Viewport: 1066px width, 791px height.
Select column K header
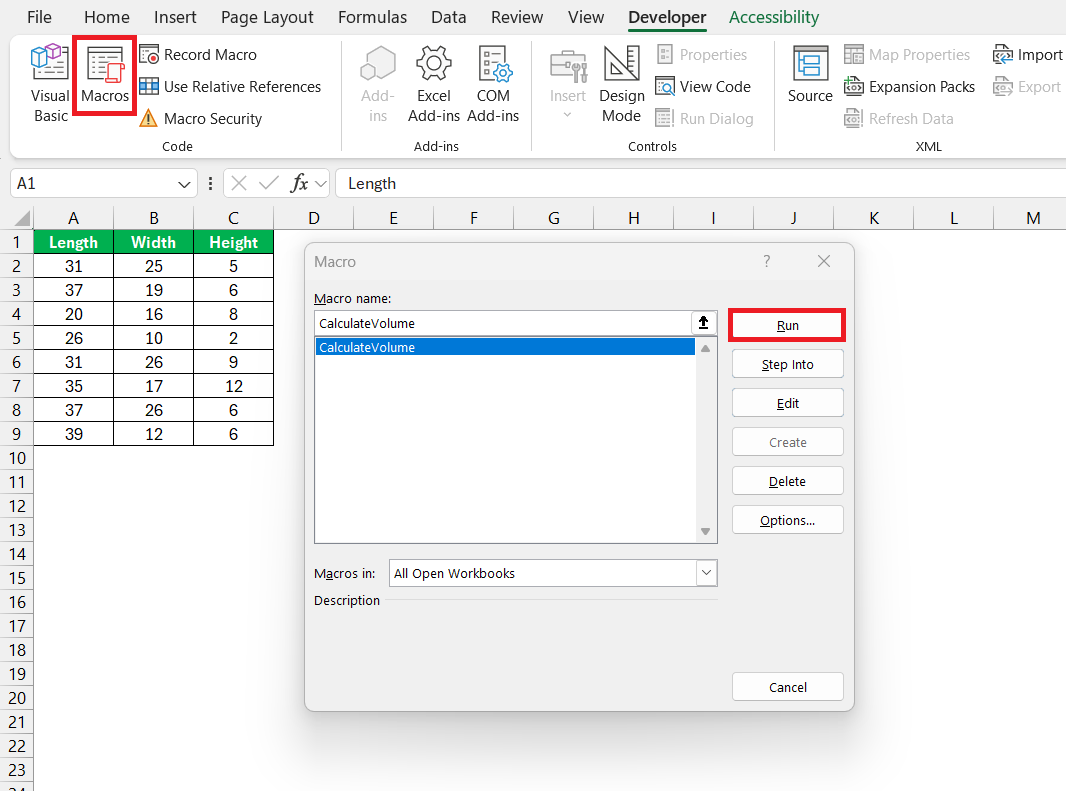coord(874,218)
